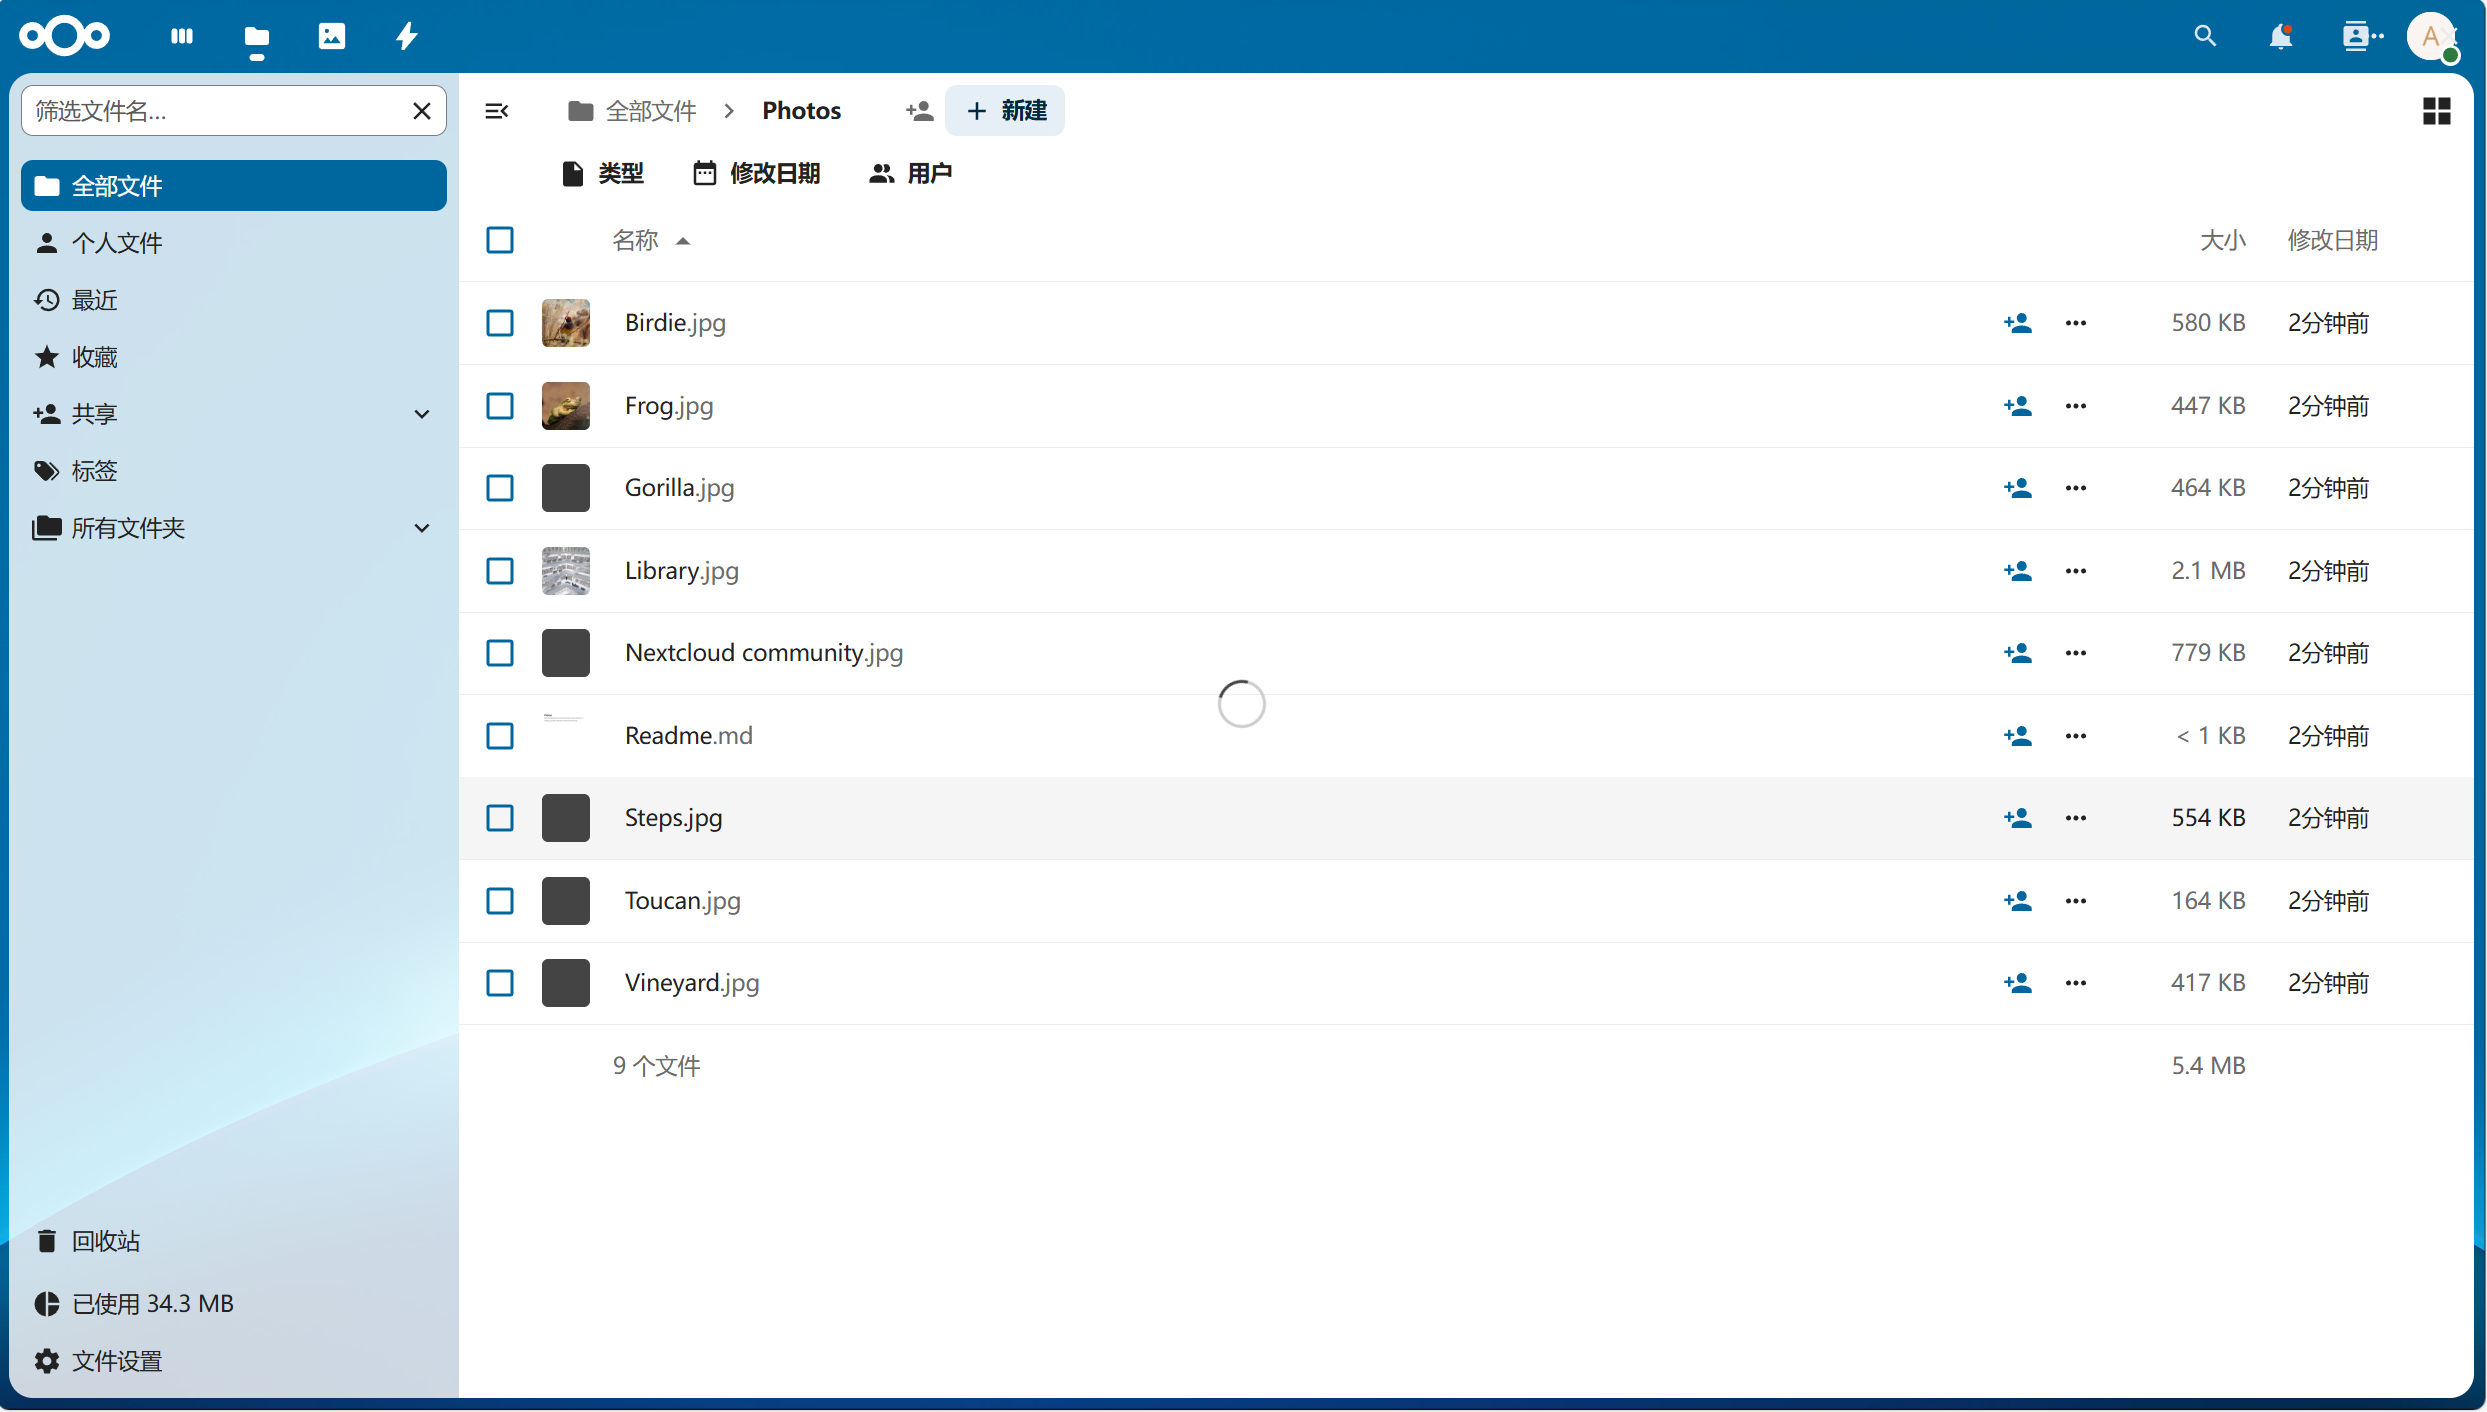Open the 修改日期 filter dropdown
Viewport: 2487px width, 1412px height.
(757, 173)
